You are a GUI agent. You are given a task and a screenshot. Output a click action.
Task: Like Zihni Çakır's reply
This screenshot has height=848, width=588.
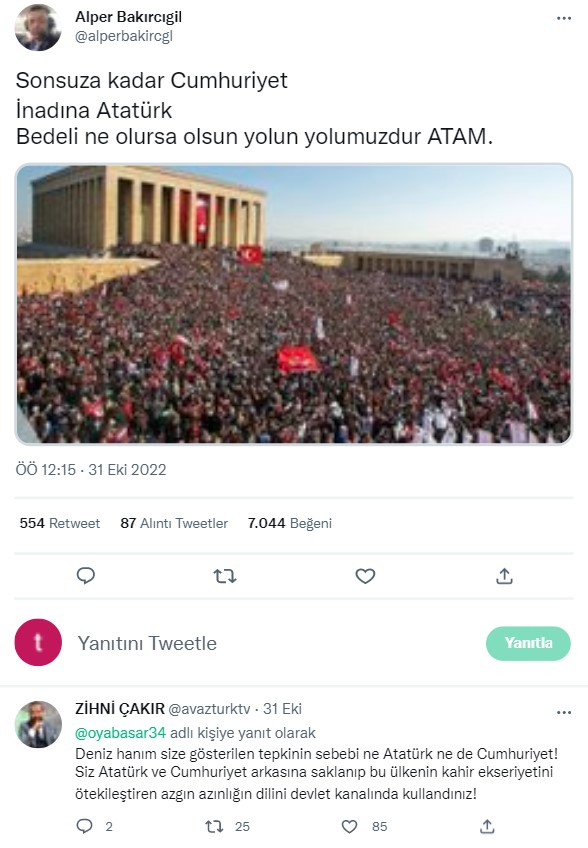[x=349, y=826]
